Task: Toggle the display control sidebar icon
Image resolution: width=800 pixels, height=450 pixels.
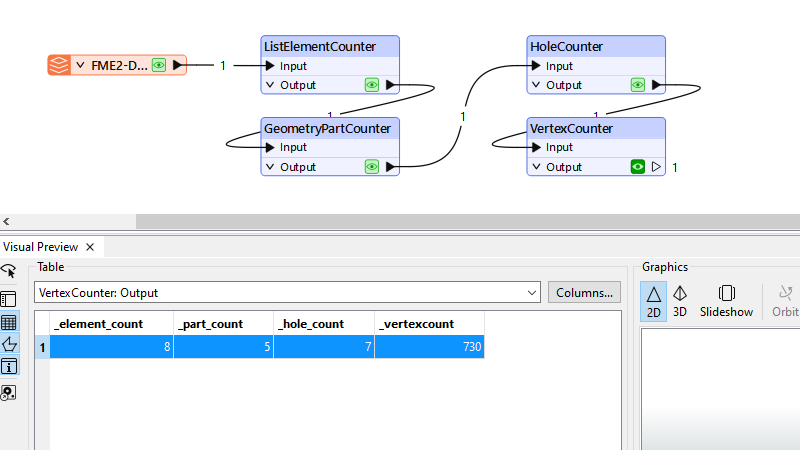Action: [9, 299]
